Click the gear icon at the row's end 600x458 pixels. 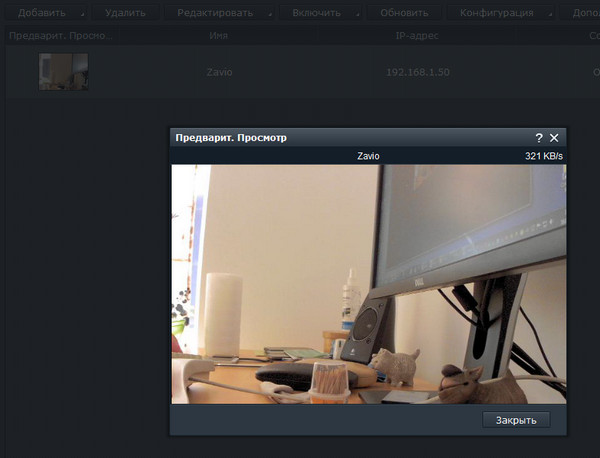click(x=594, y=72)
